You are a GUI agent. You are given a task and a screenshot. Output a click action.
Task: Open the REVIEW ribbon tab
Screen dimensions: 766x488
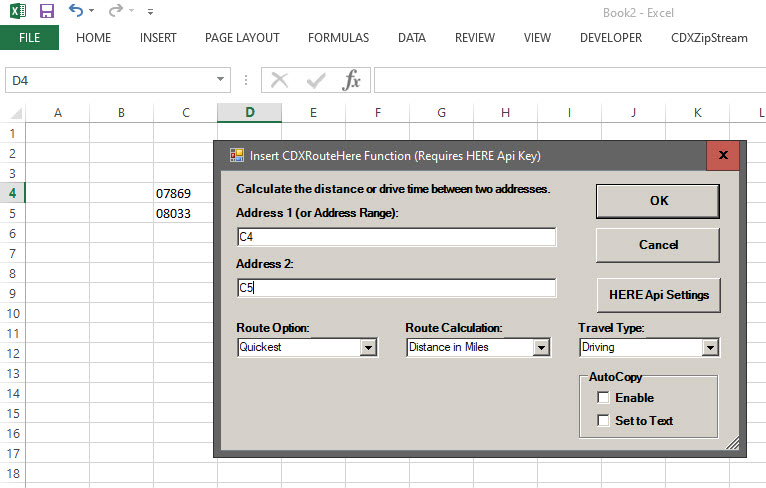click(474, 38)
